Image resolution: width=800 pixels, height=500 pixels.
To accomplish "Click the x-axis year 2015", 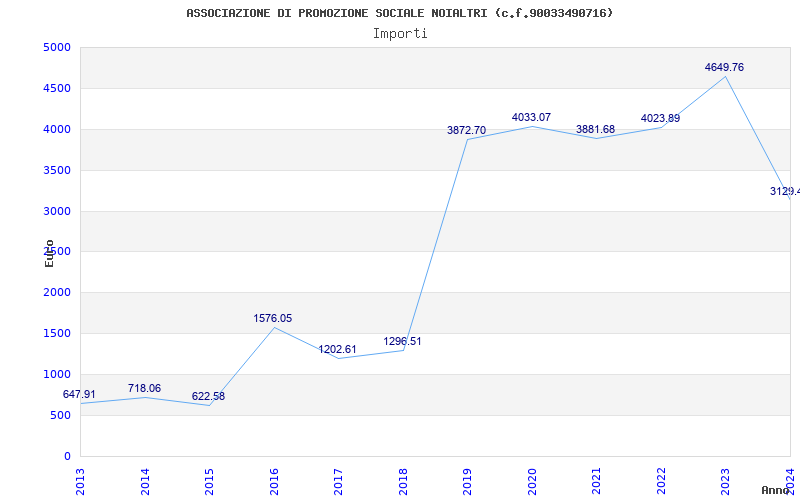I will [x=209, y=481].
